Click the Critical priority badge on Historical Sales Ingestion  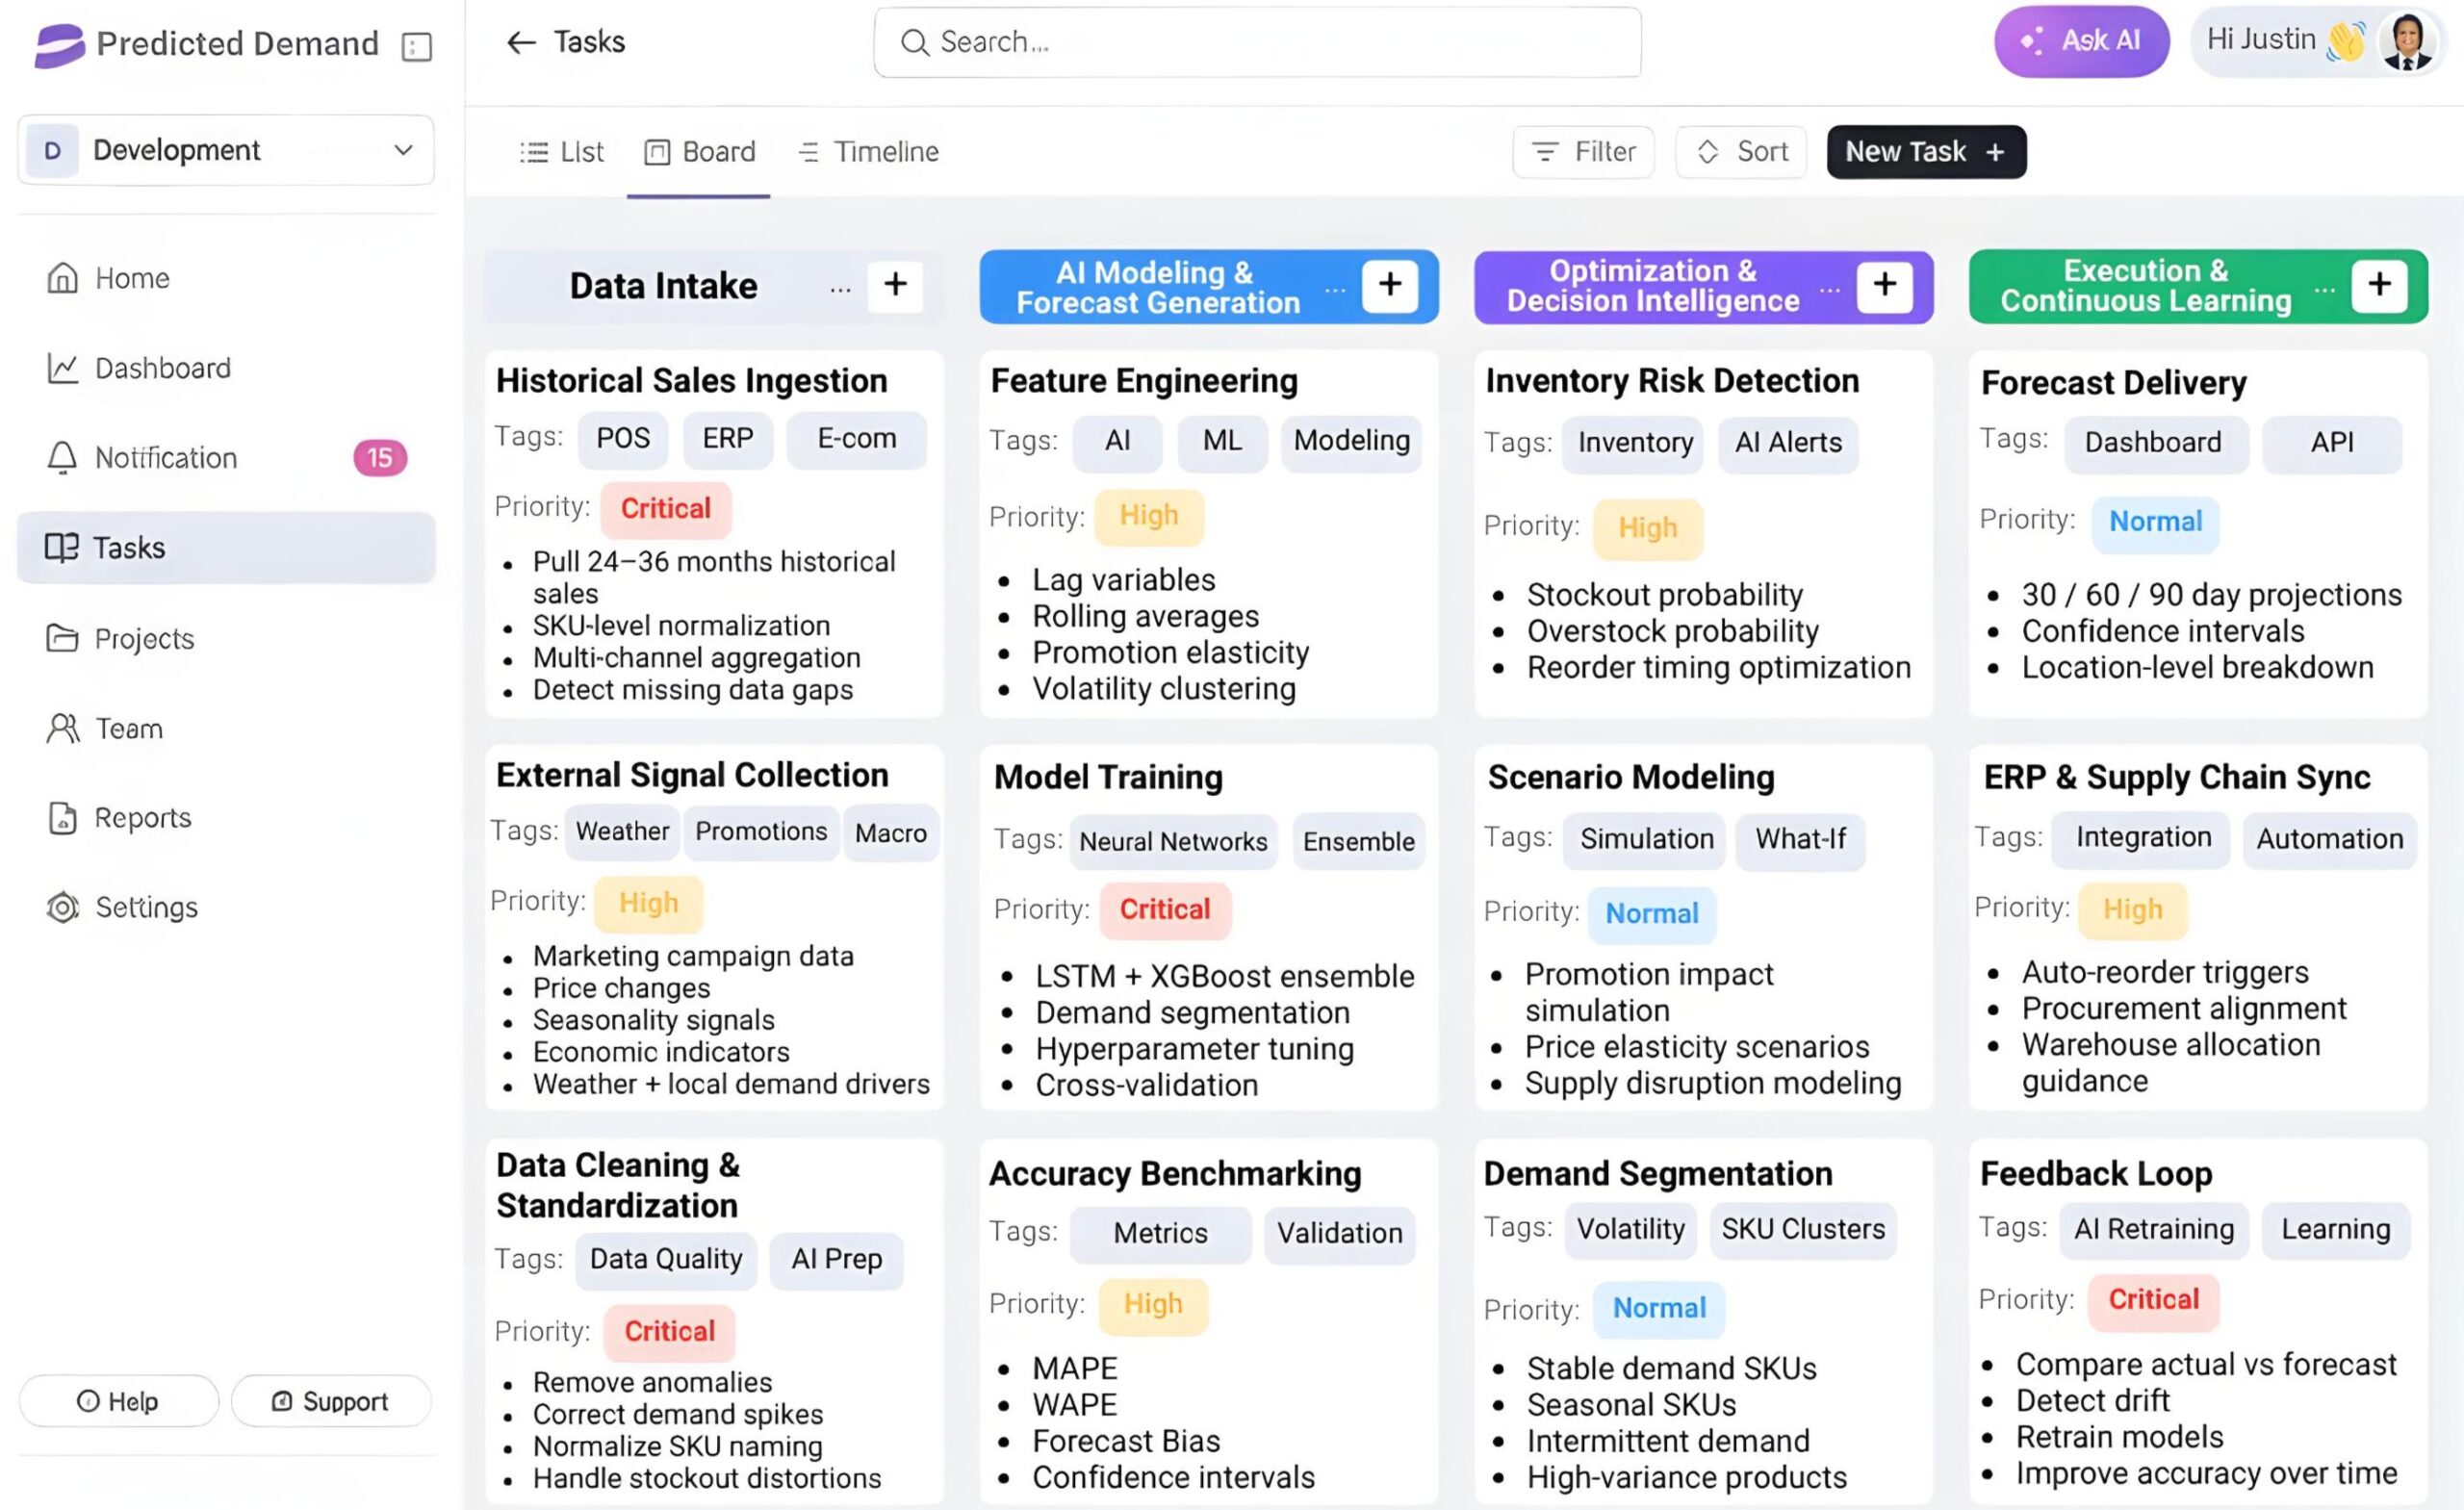pos(665,508)
